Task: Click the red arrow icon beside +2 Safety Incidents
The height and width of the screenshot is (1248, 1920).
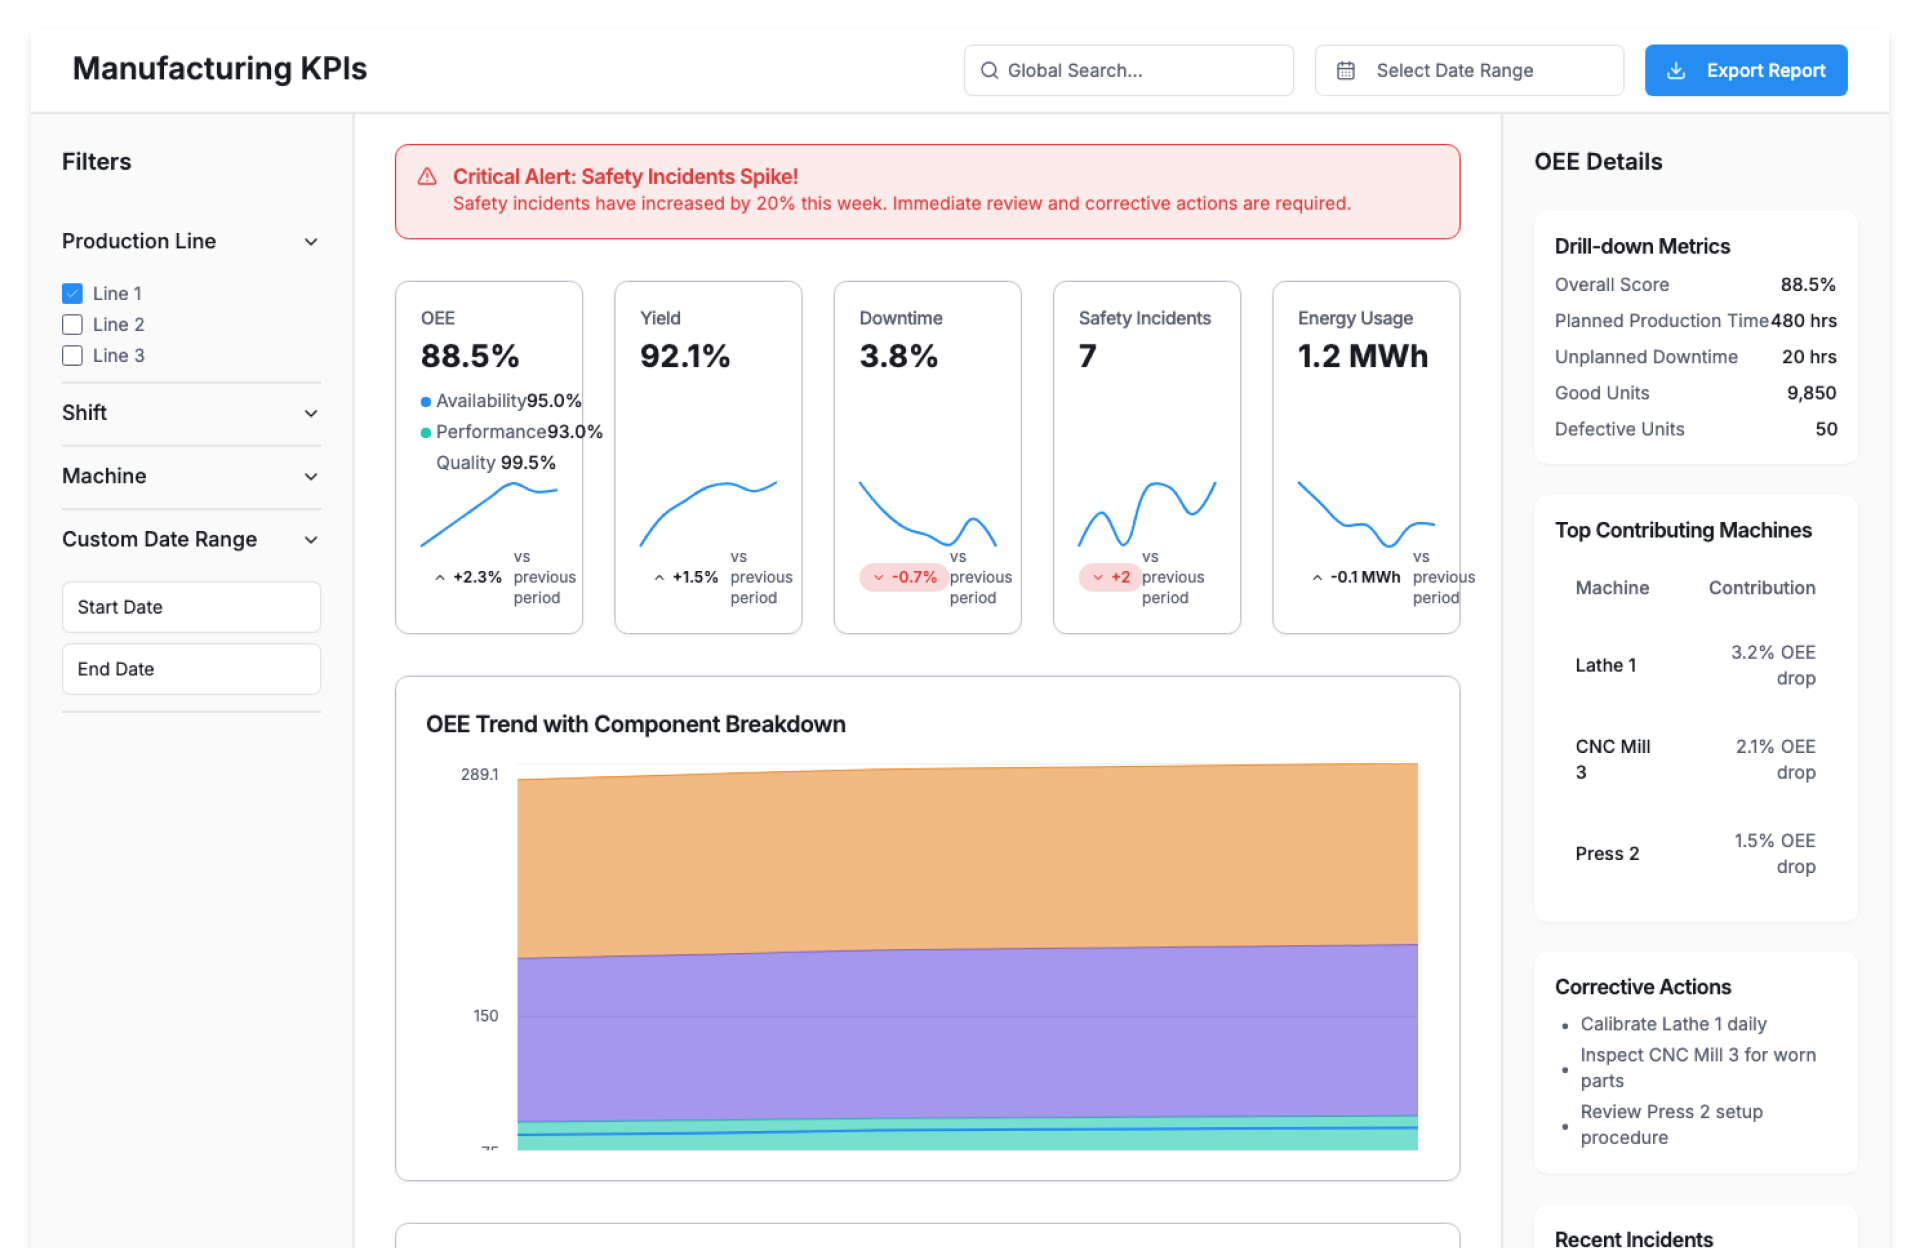Action: click(1098, 578)
